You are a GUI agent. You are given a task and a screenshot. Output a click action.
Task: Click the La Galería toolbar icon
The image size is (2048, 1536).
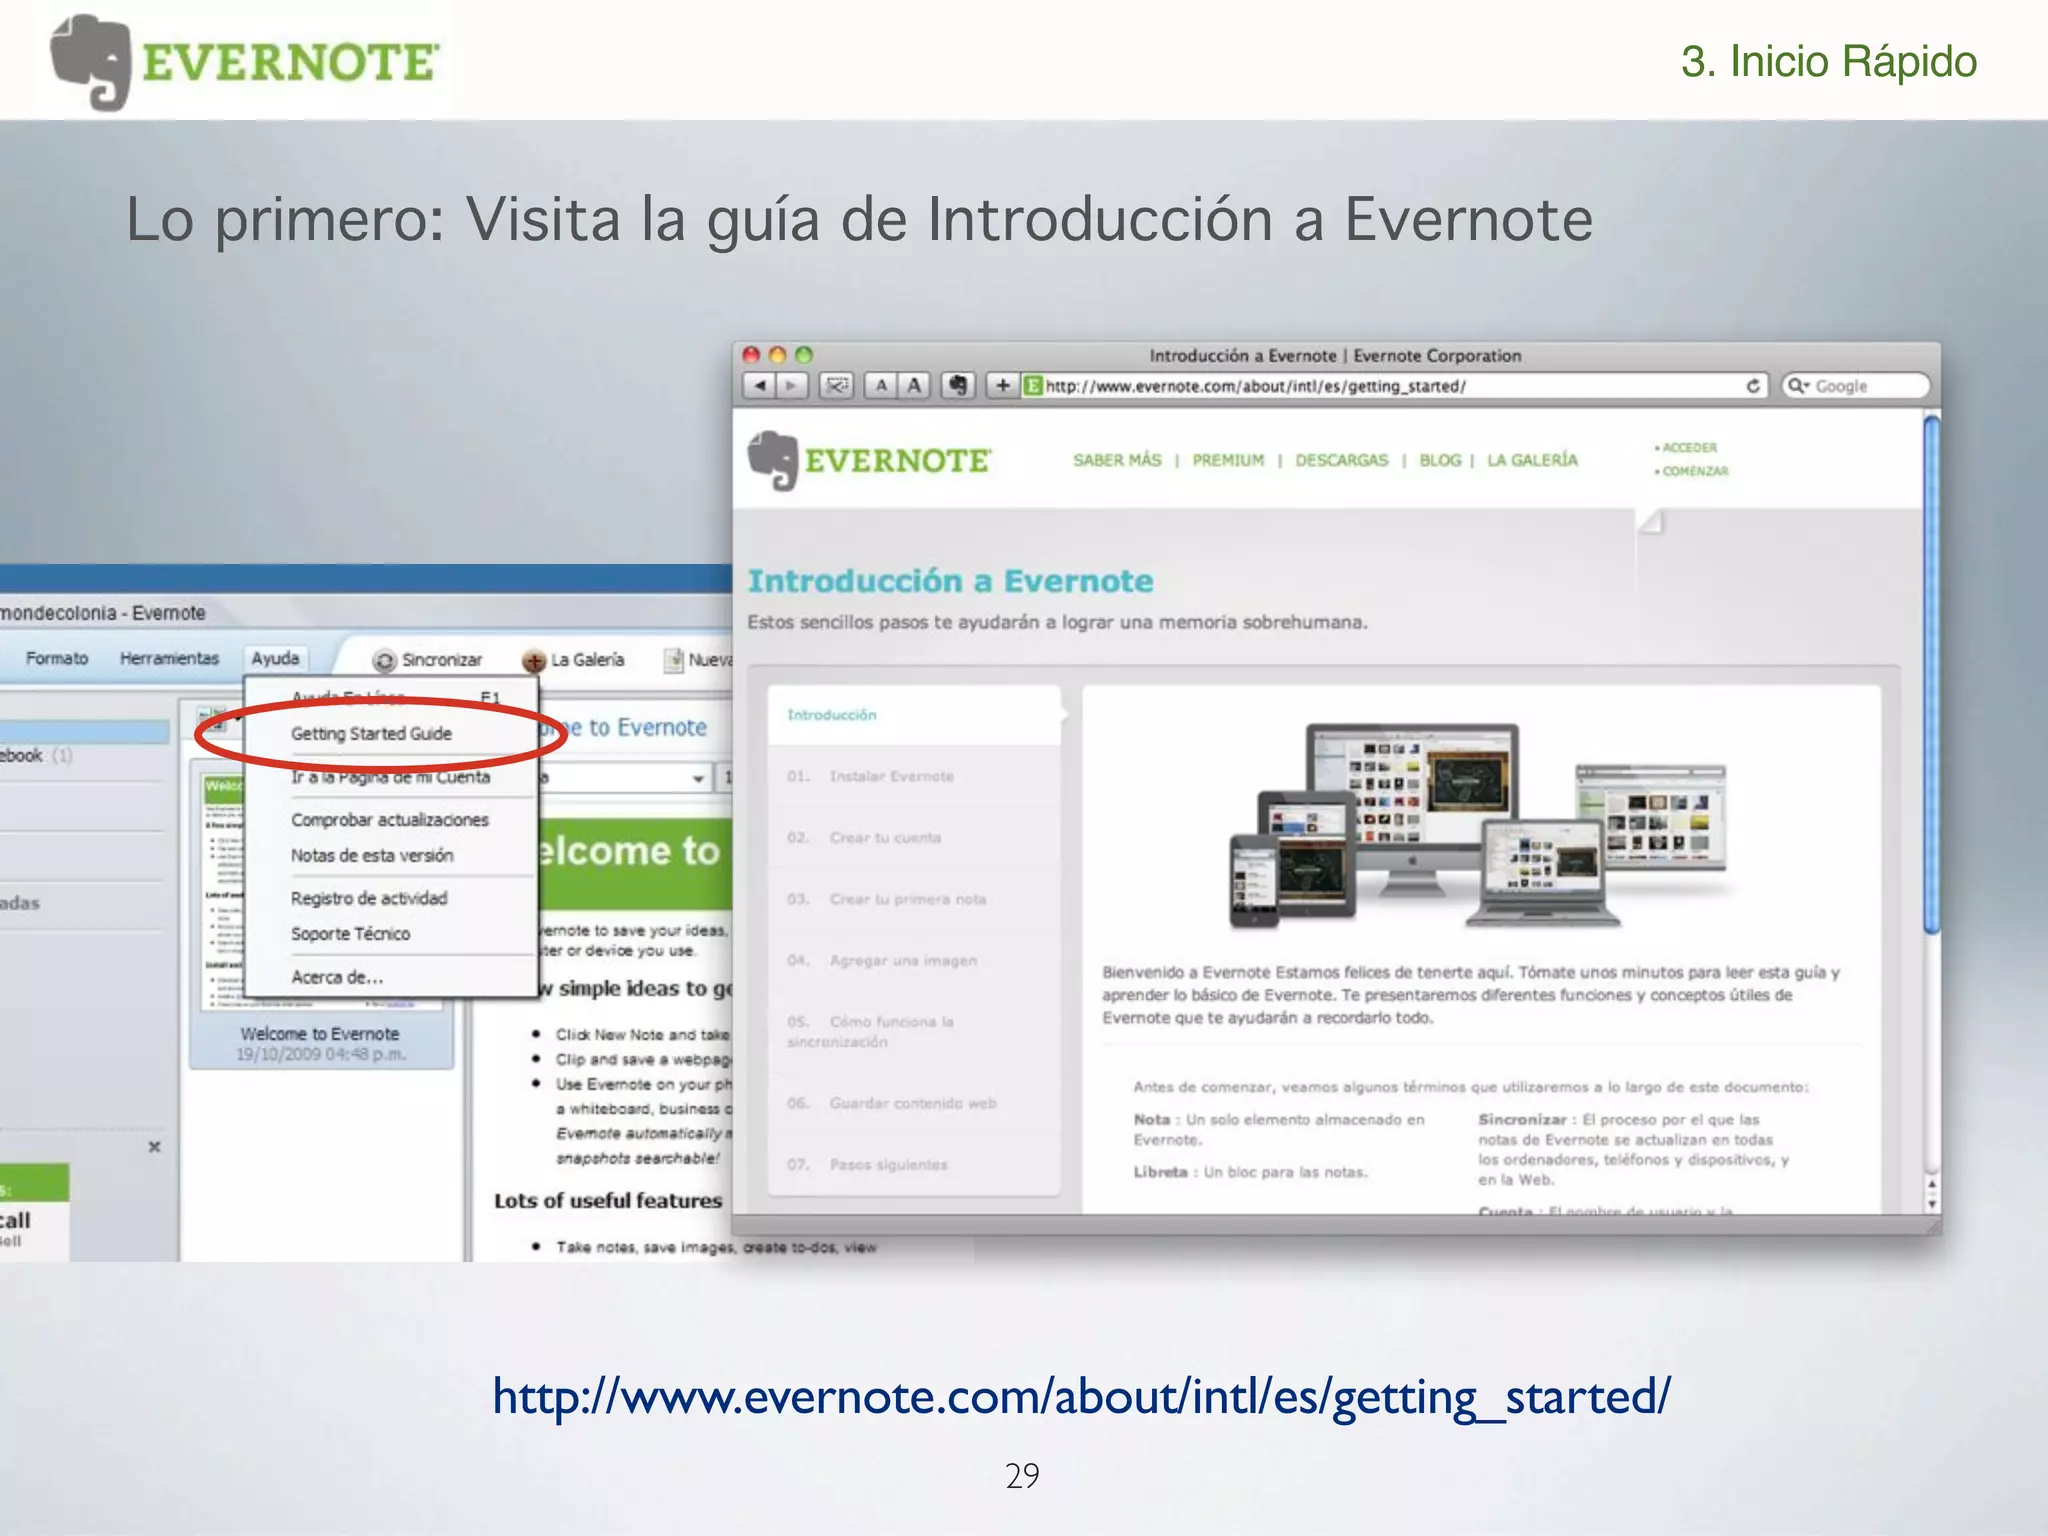click(x=534, y=661)
